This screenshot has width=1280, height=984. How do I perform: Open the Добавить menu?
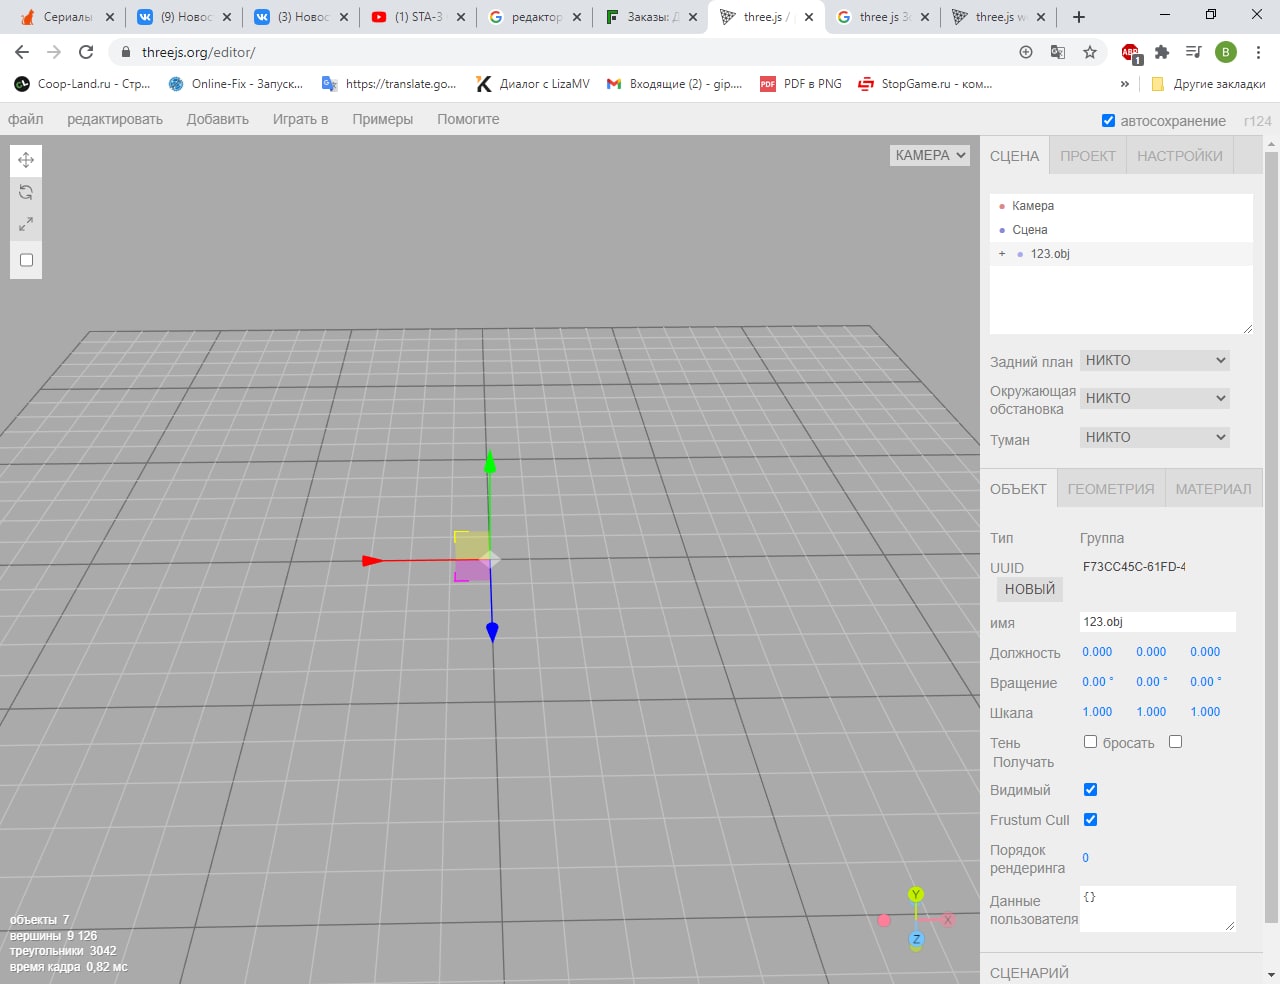(x=218, y=119)
